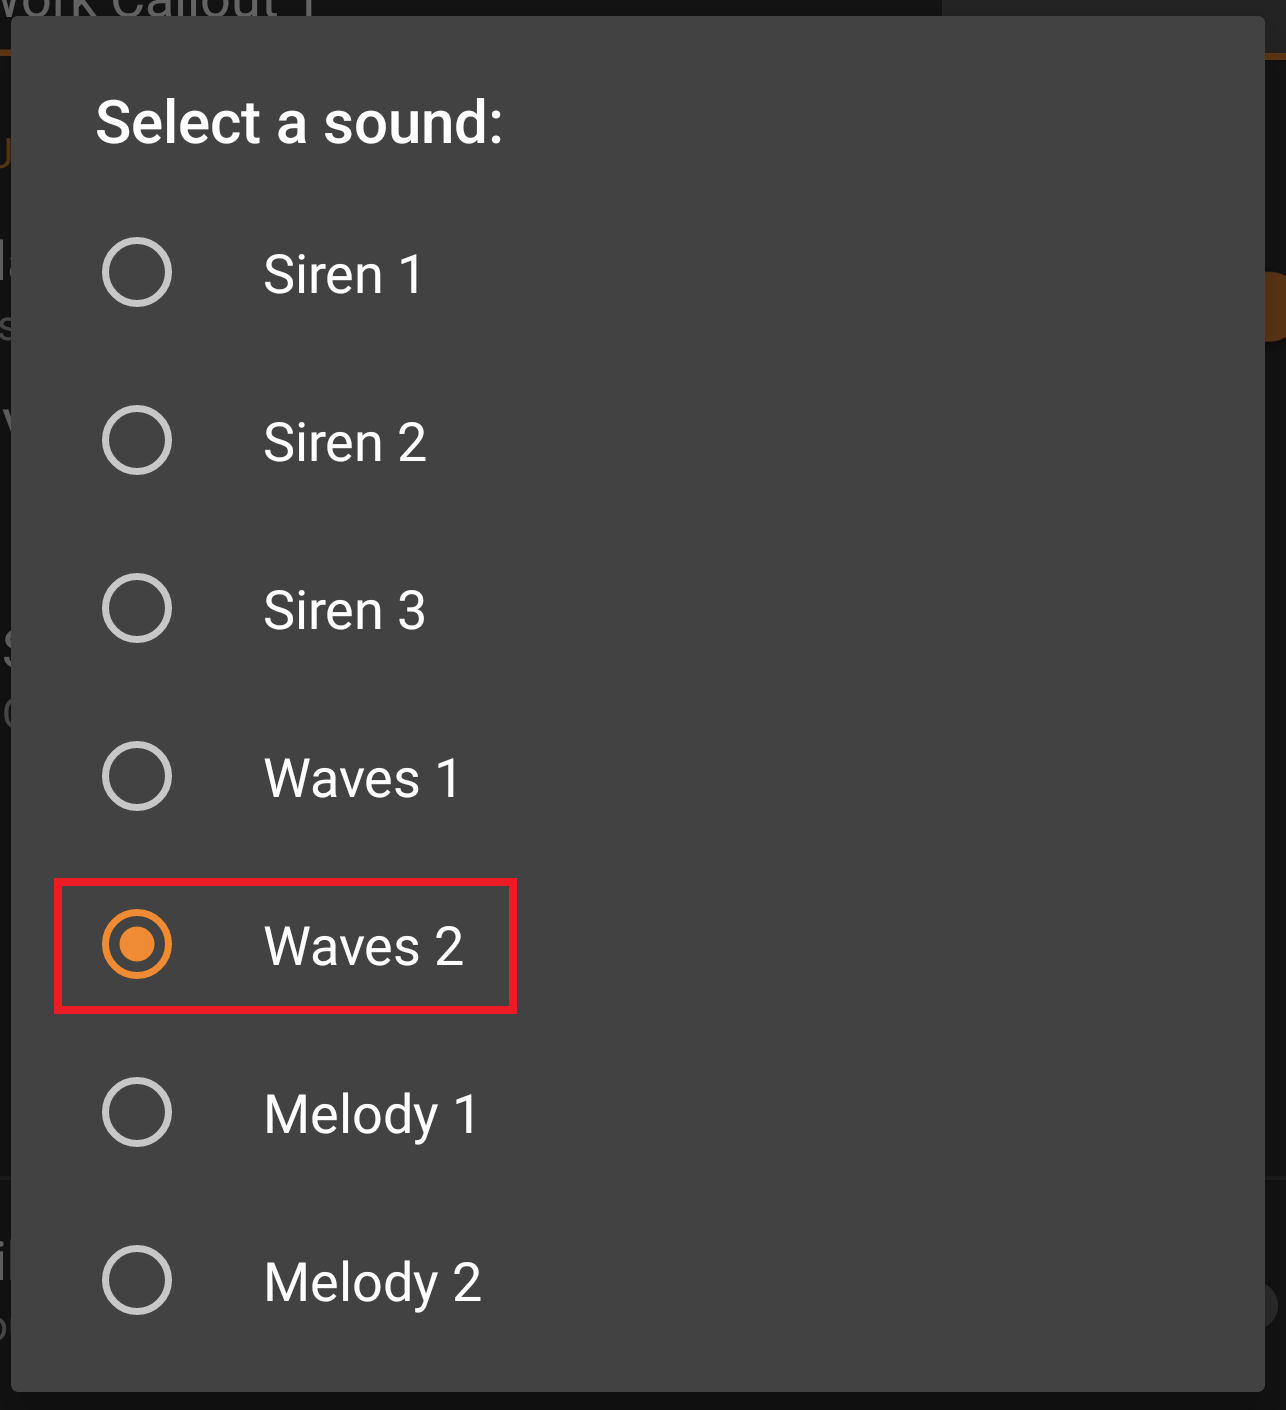Select the "Melody 2" text label

pos(372,1282)
